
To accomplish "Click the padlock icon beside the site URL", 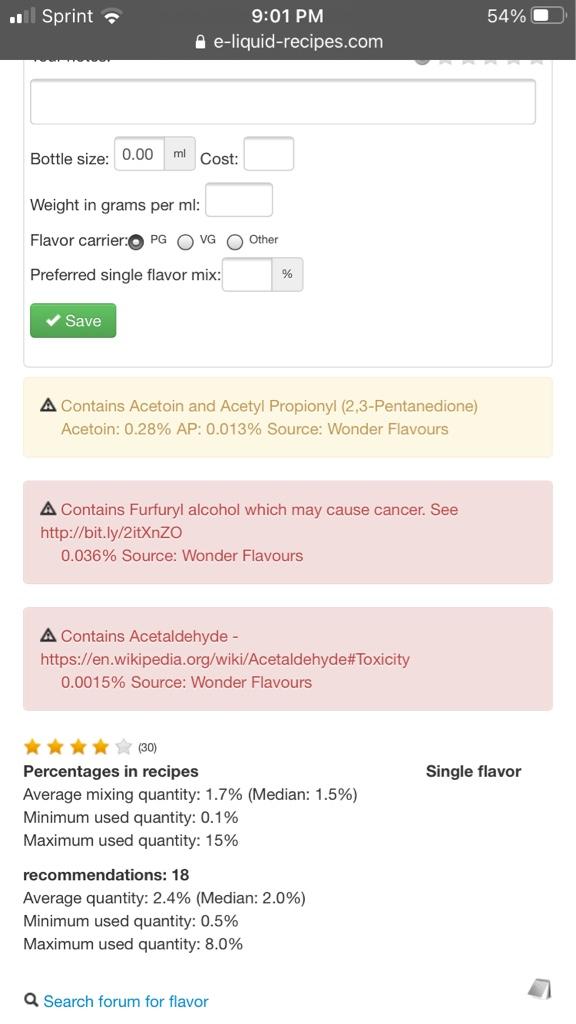I will point(200,42).
